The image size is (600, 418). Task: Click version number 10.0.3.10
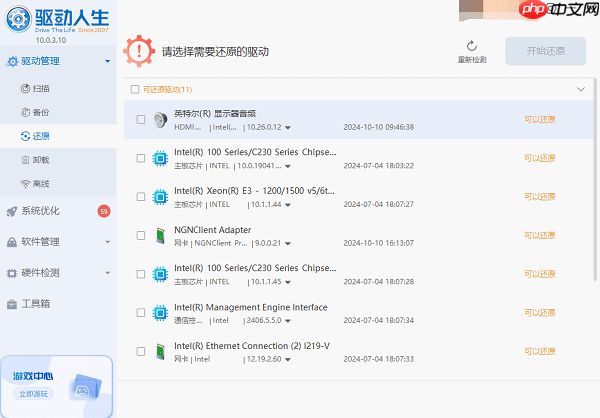(51, 40)
